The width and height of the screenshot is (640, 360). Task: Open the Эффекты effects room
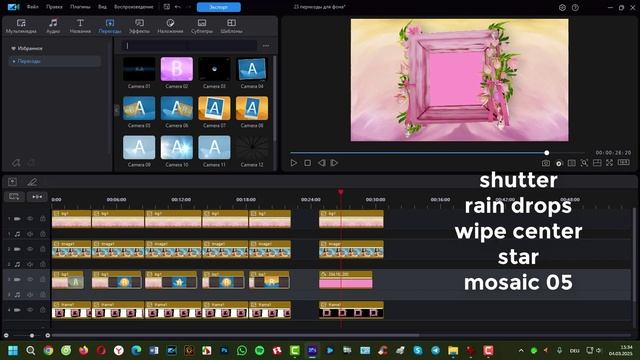139,26
